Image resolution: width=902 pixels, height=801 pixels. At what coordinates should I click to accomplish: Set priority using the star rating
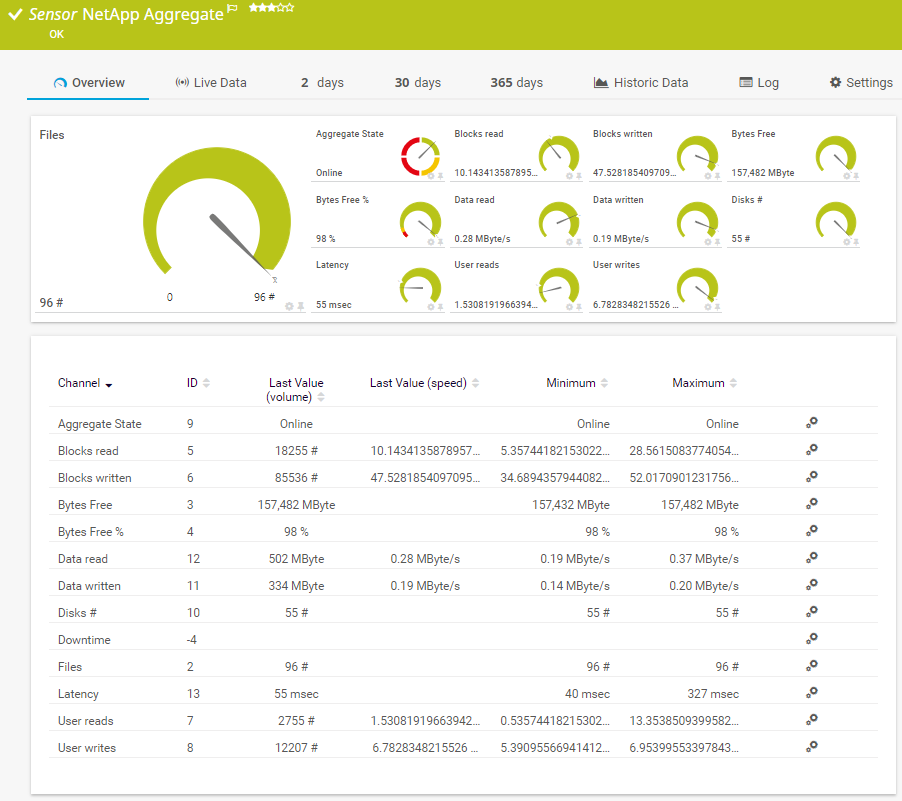click(271, 8)
